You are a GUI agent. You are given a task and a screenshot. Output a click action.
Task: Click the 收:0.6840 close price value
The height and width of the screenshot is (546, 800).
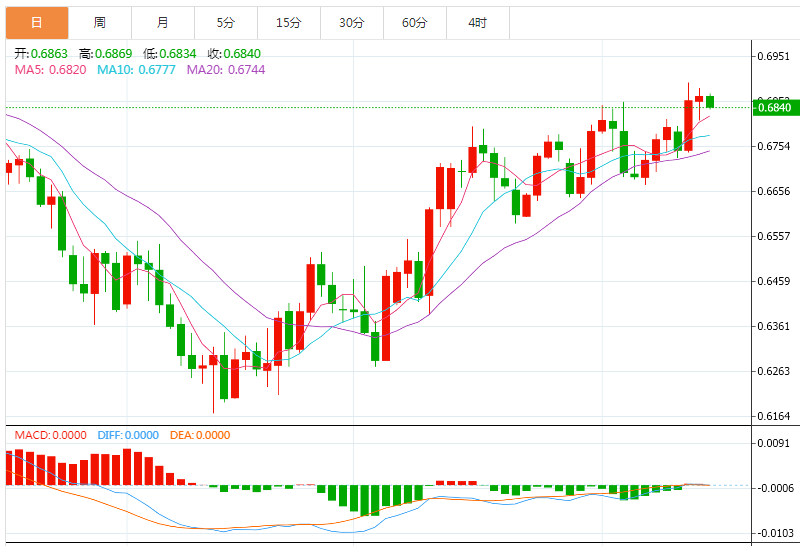(x=234, y=54)
